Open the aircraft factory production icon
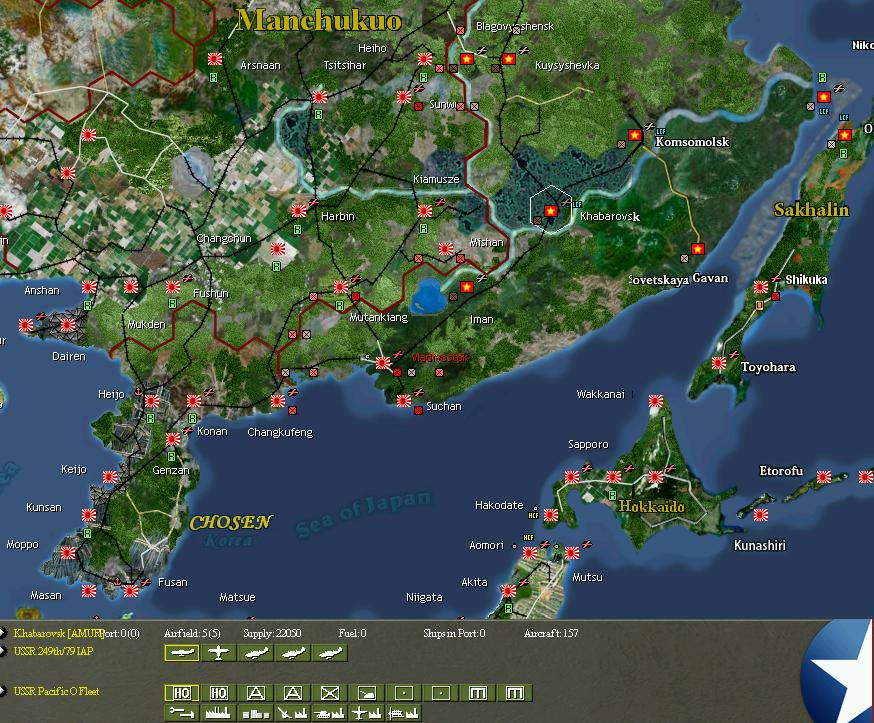The image size is (874, 723). [367, 713]
